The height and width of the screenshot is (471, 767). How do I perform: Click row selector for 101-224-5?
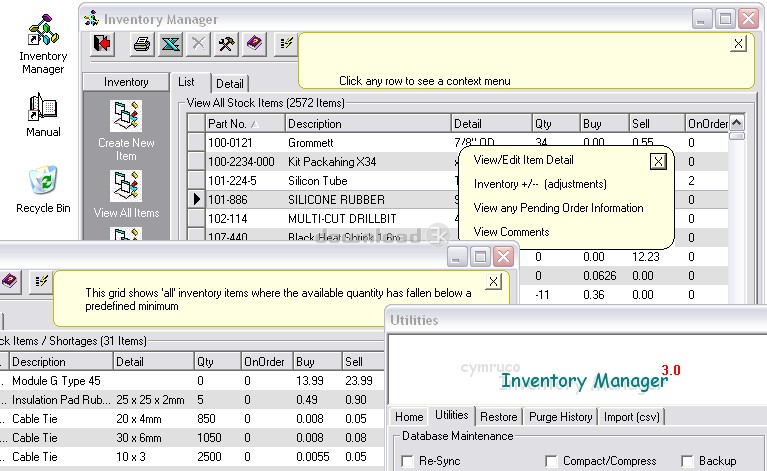click(197, 180)
